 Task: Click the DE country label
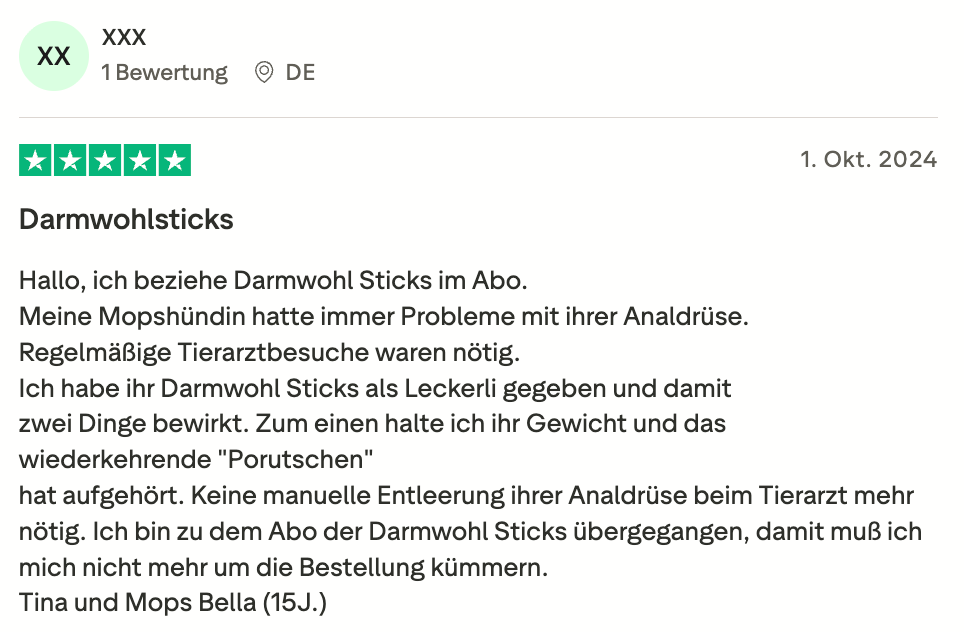300,73
